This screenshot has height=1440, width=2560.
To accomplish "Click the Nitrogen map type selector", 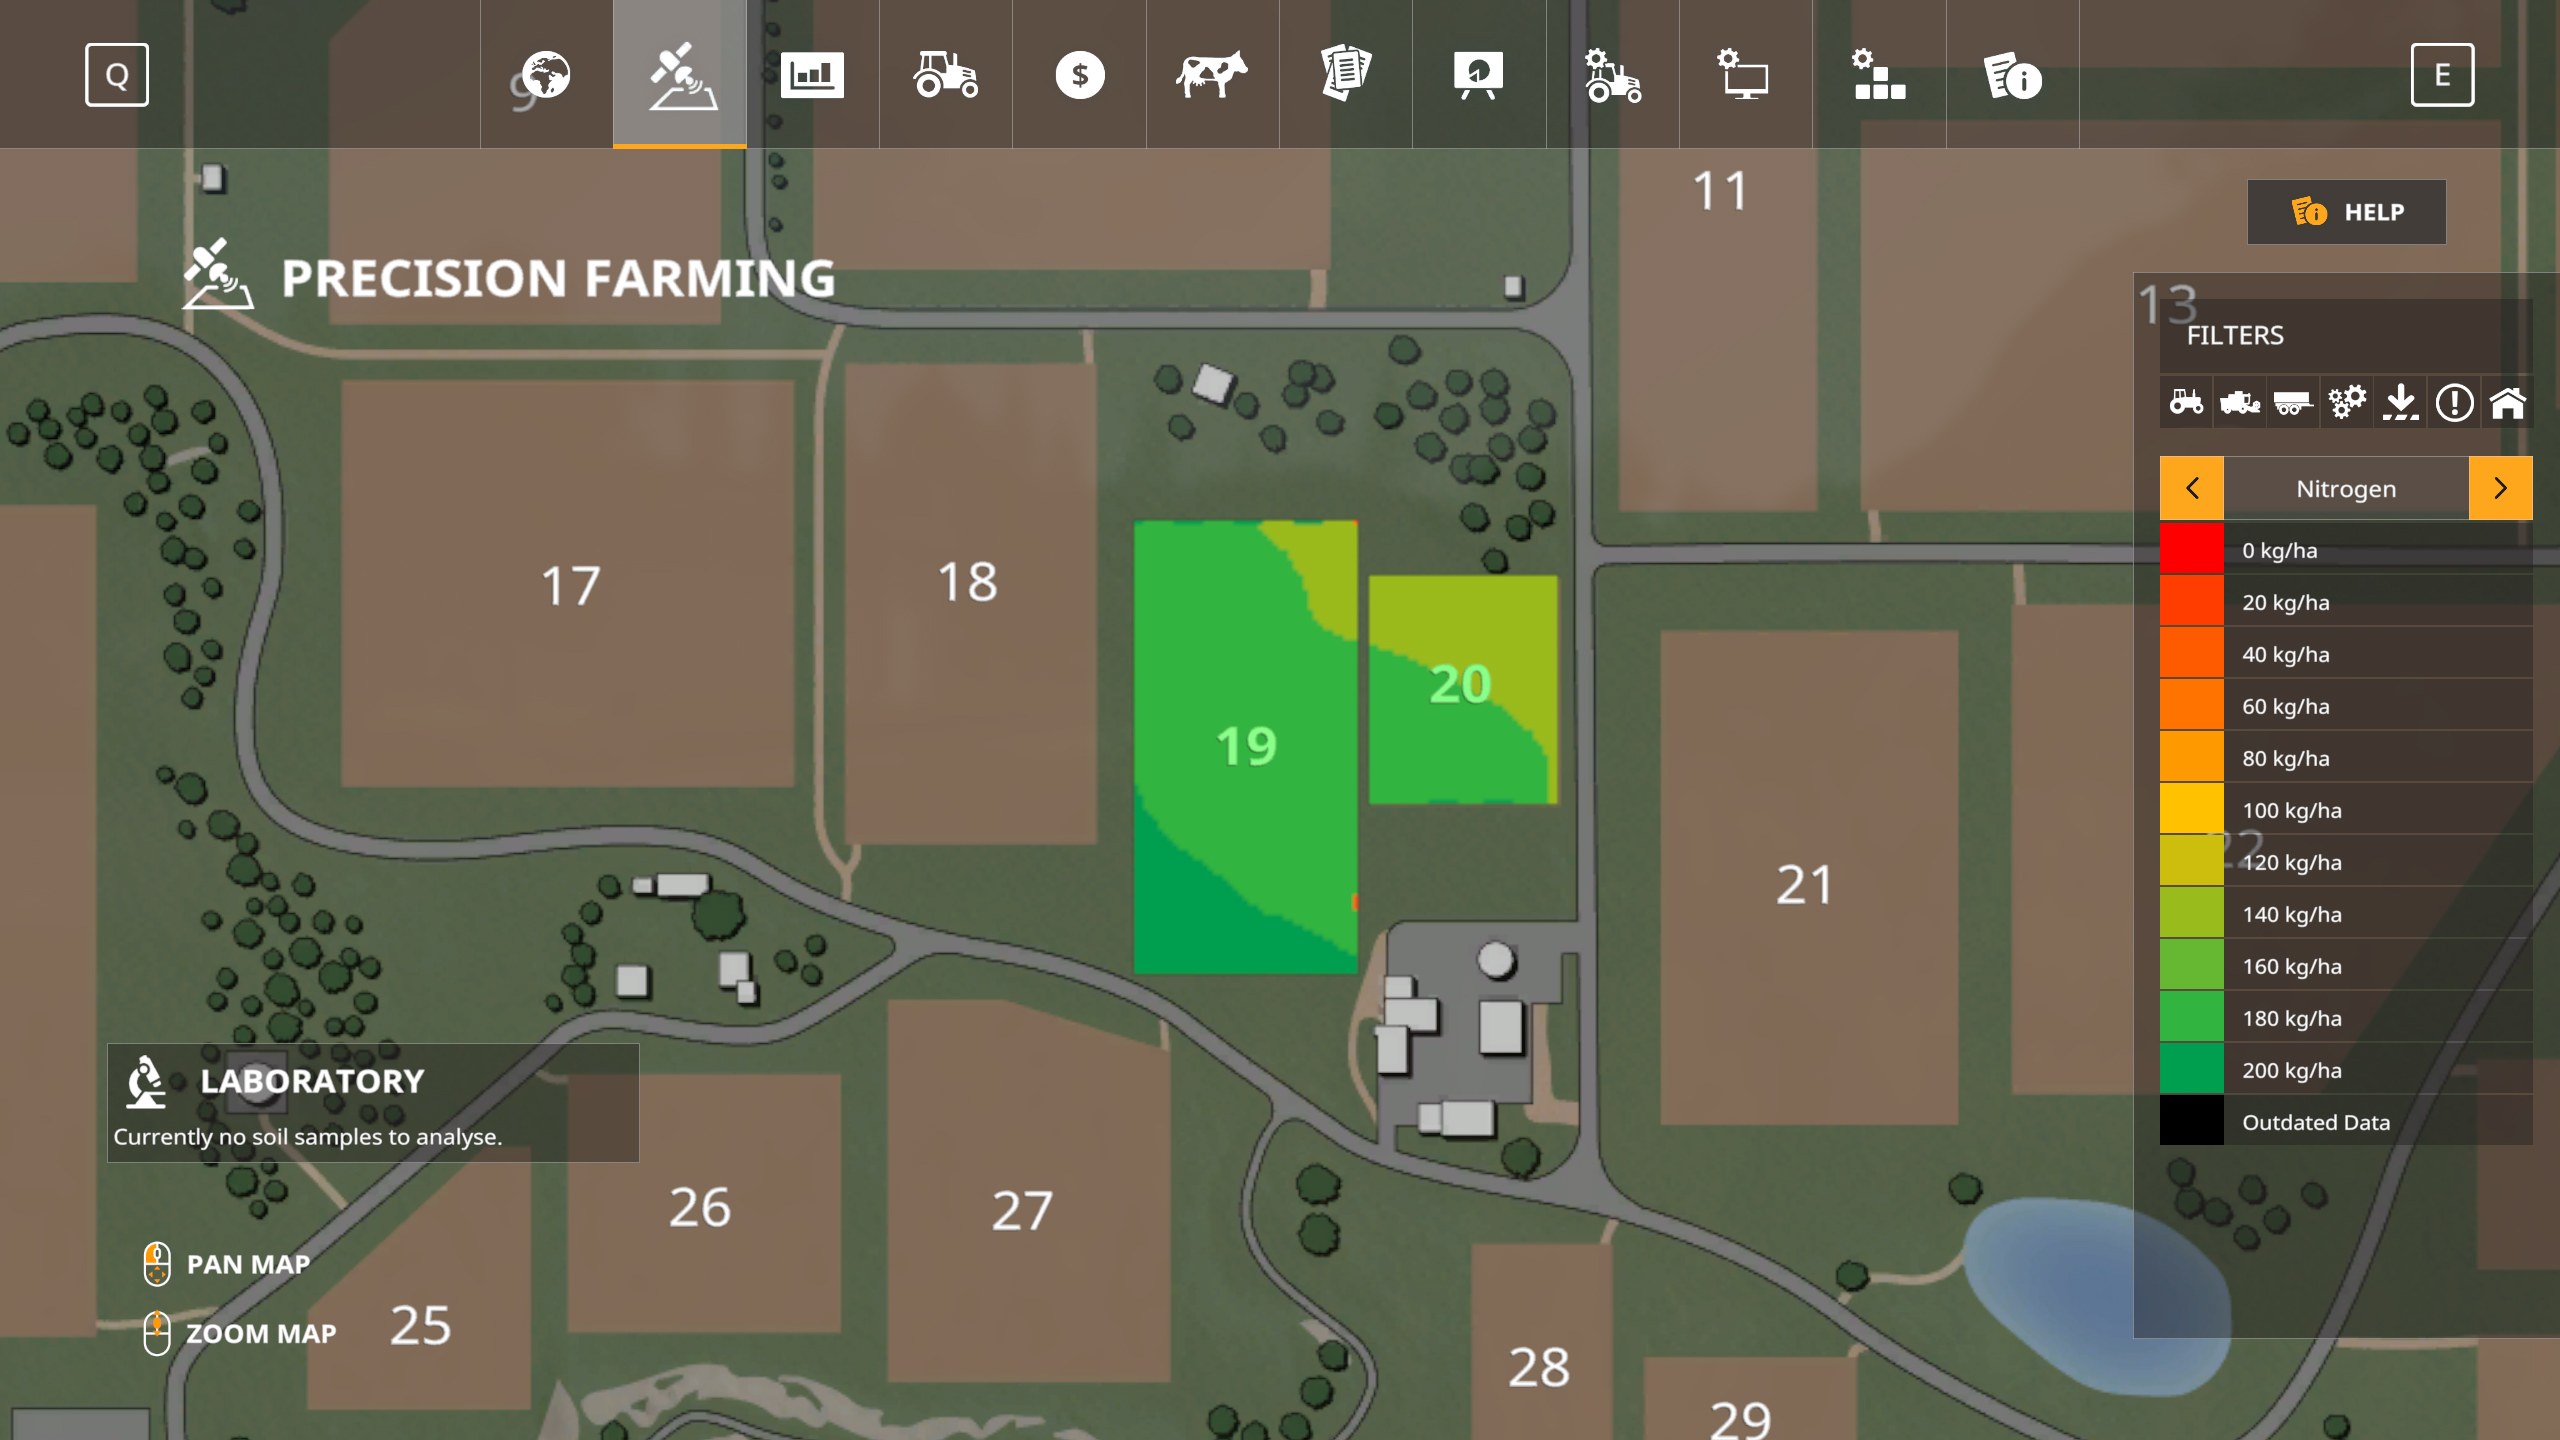I will click(x=2346, y=488).
